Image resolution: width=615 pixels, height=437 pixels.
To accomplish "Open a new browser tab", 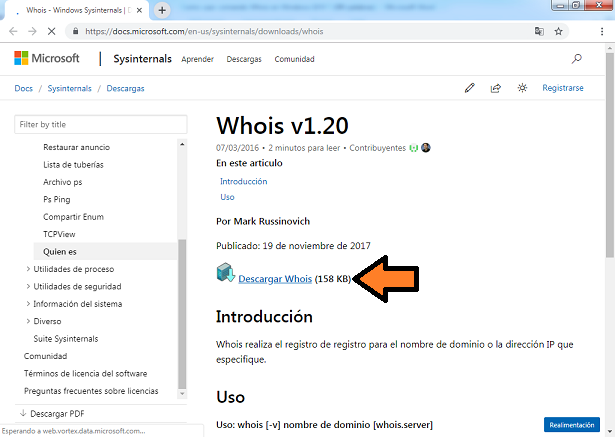I will coord(162,10).
